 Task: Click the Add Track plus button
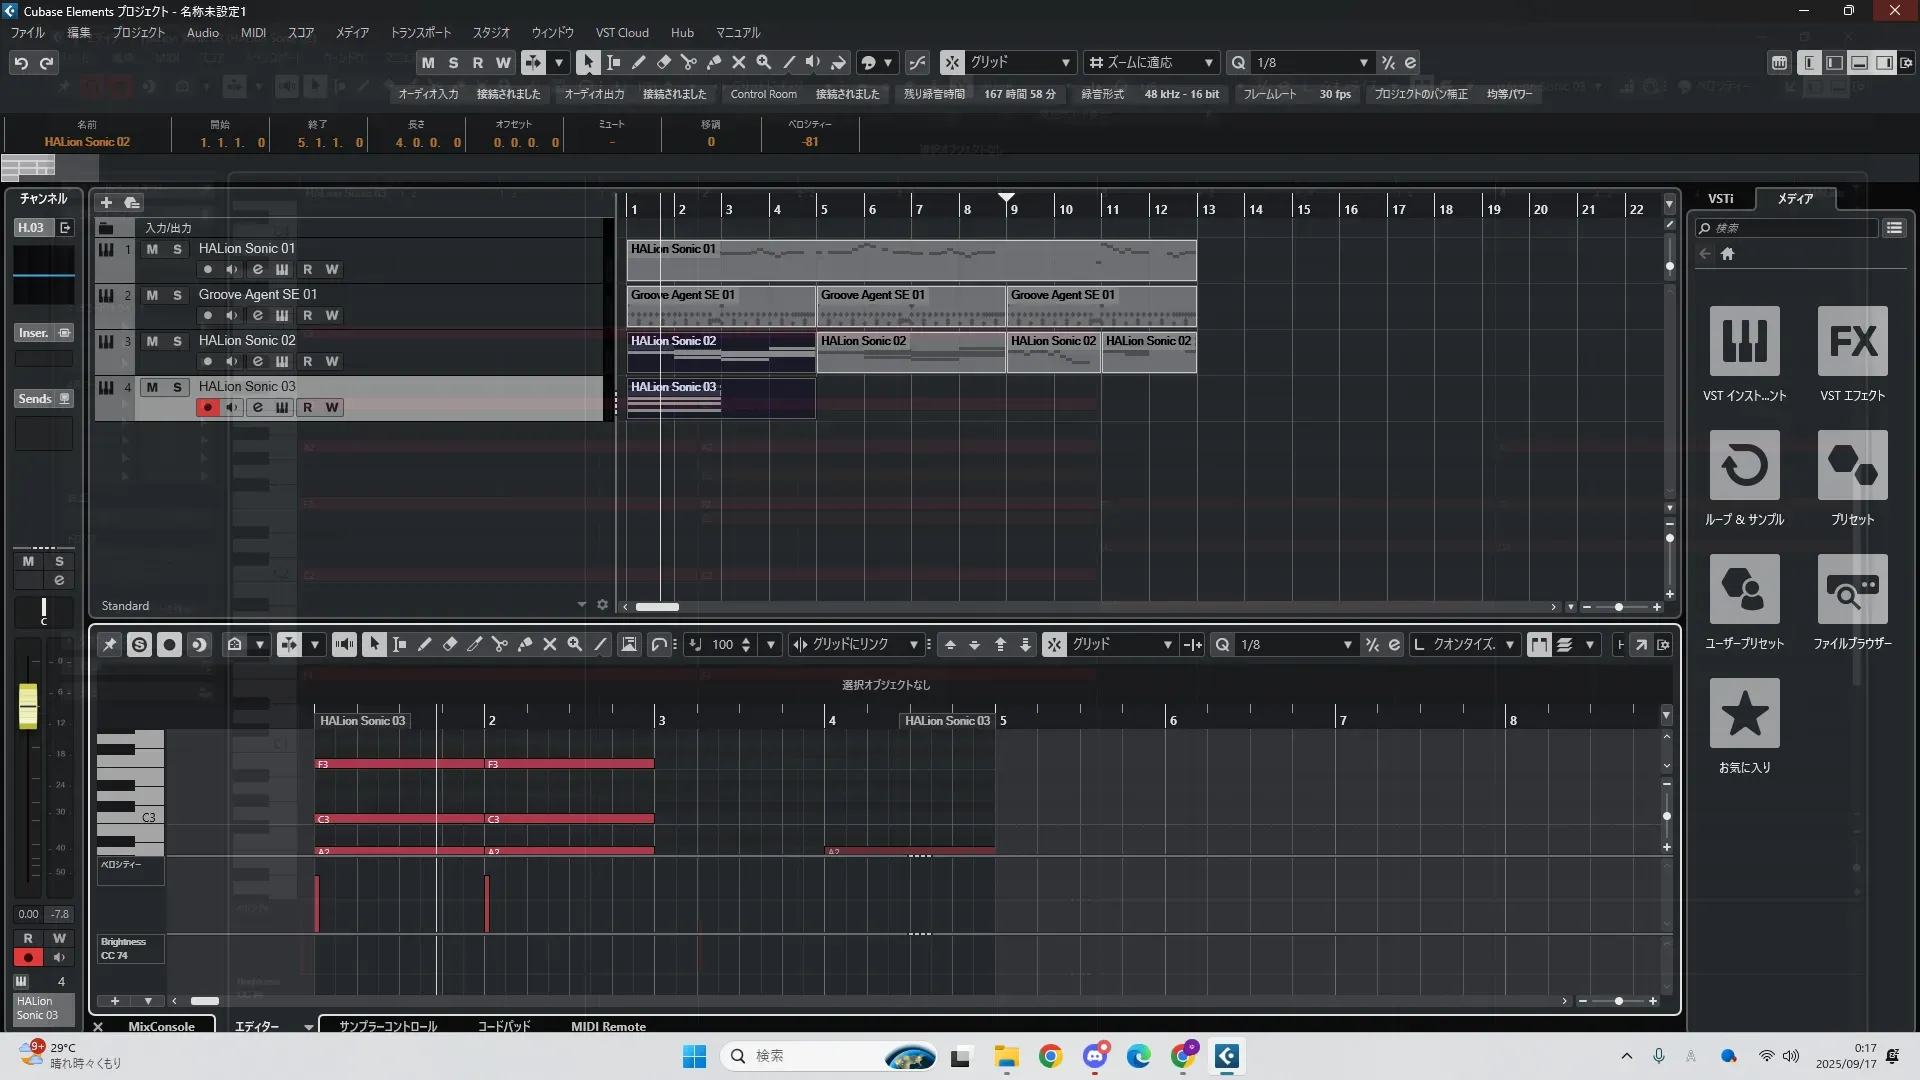click(x=106, y=202)
